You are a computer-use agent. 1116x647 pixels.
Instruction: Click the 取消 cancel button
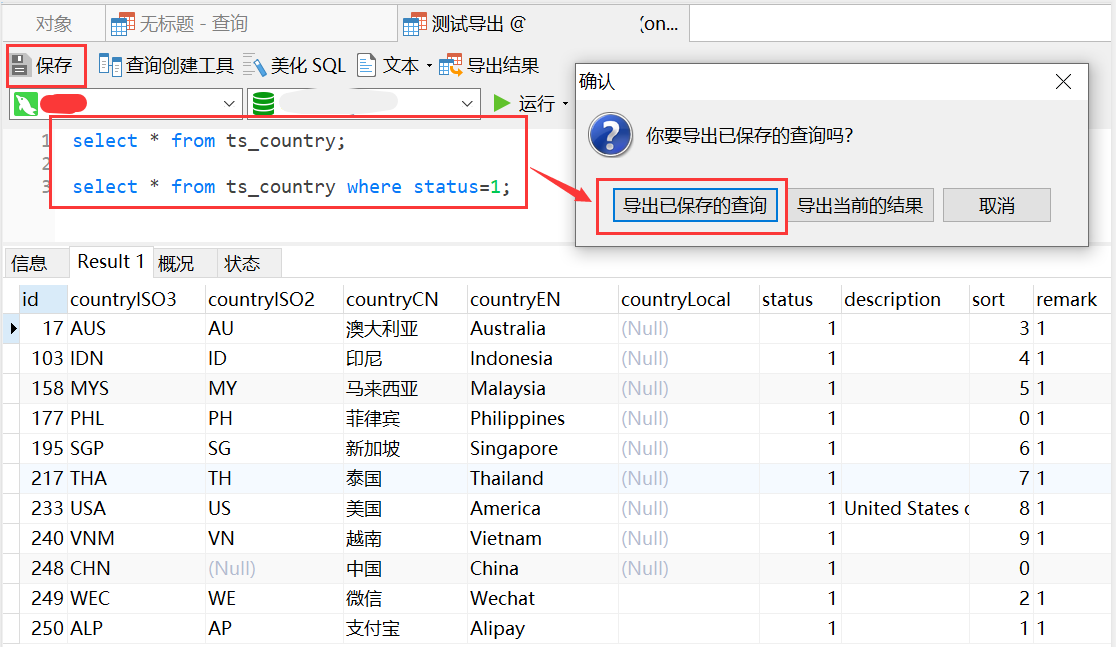click(996, 204)
